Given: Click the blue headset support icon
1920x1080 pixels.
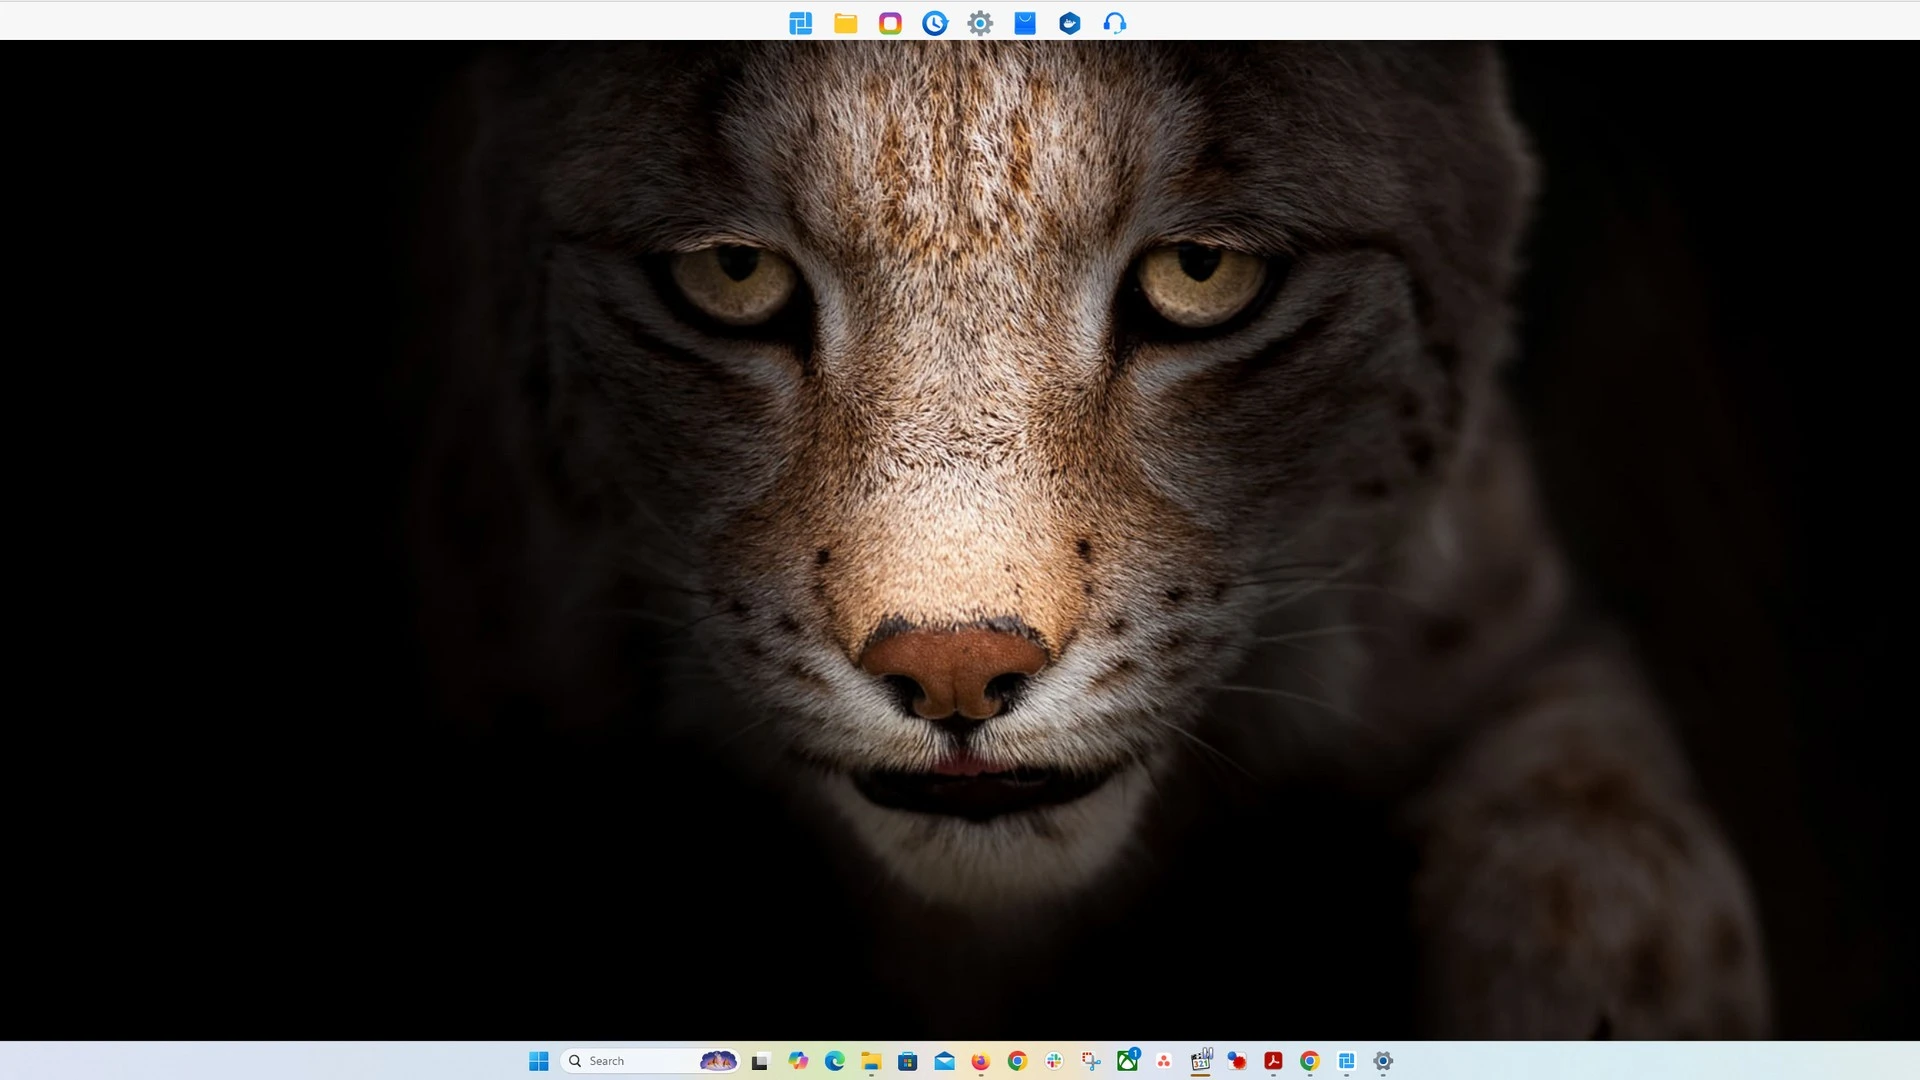Looking at the screenshot, I should 1115,23.
